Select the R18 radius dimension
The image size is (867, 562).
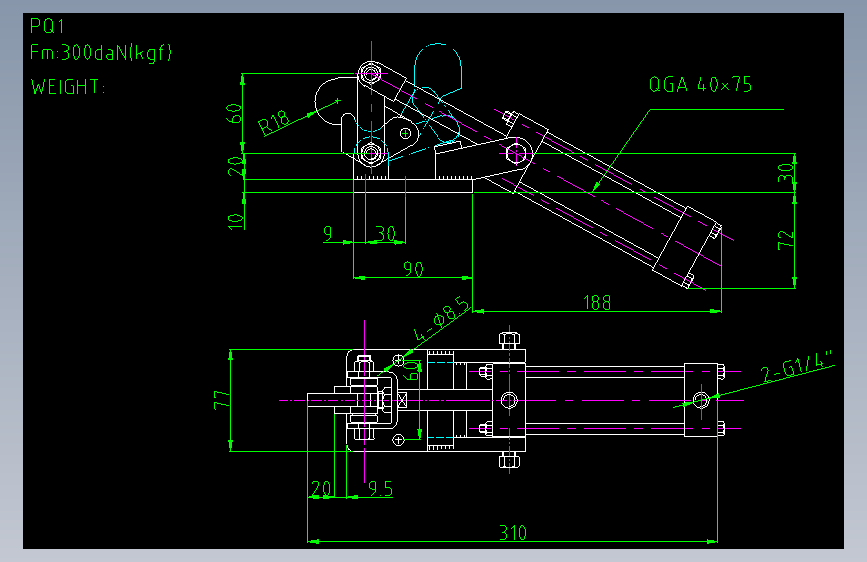(x=274, y=122)
